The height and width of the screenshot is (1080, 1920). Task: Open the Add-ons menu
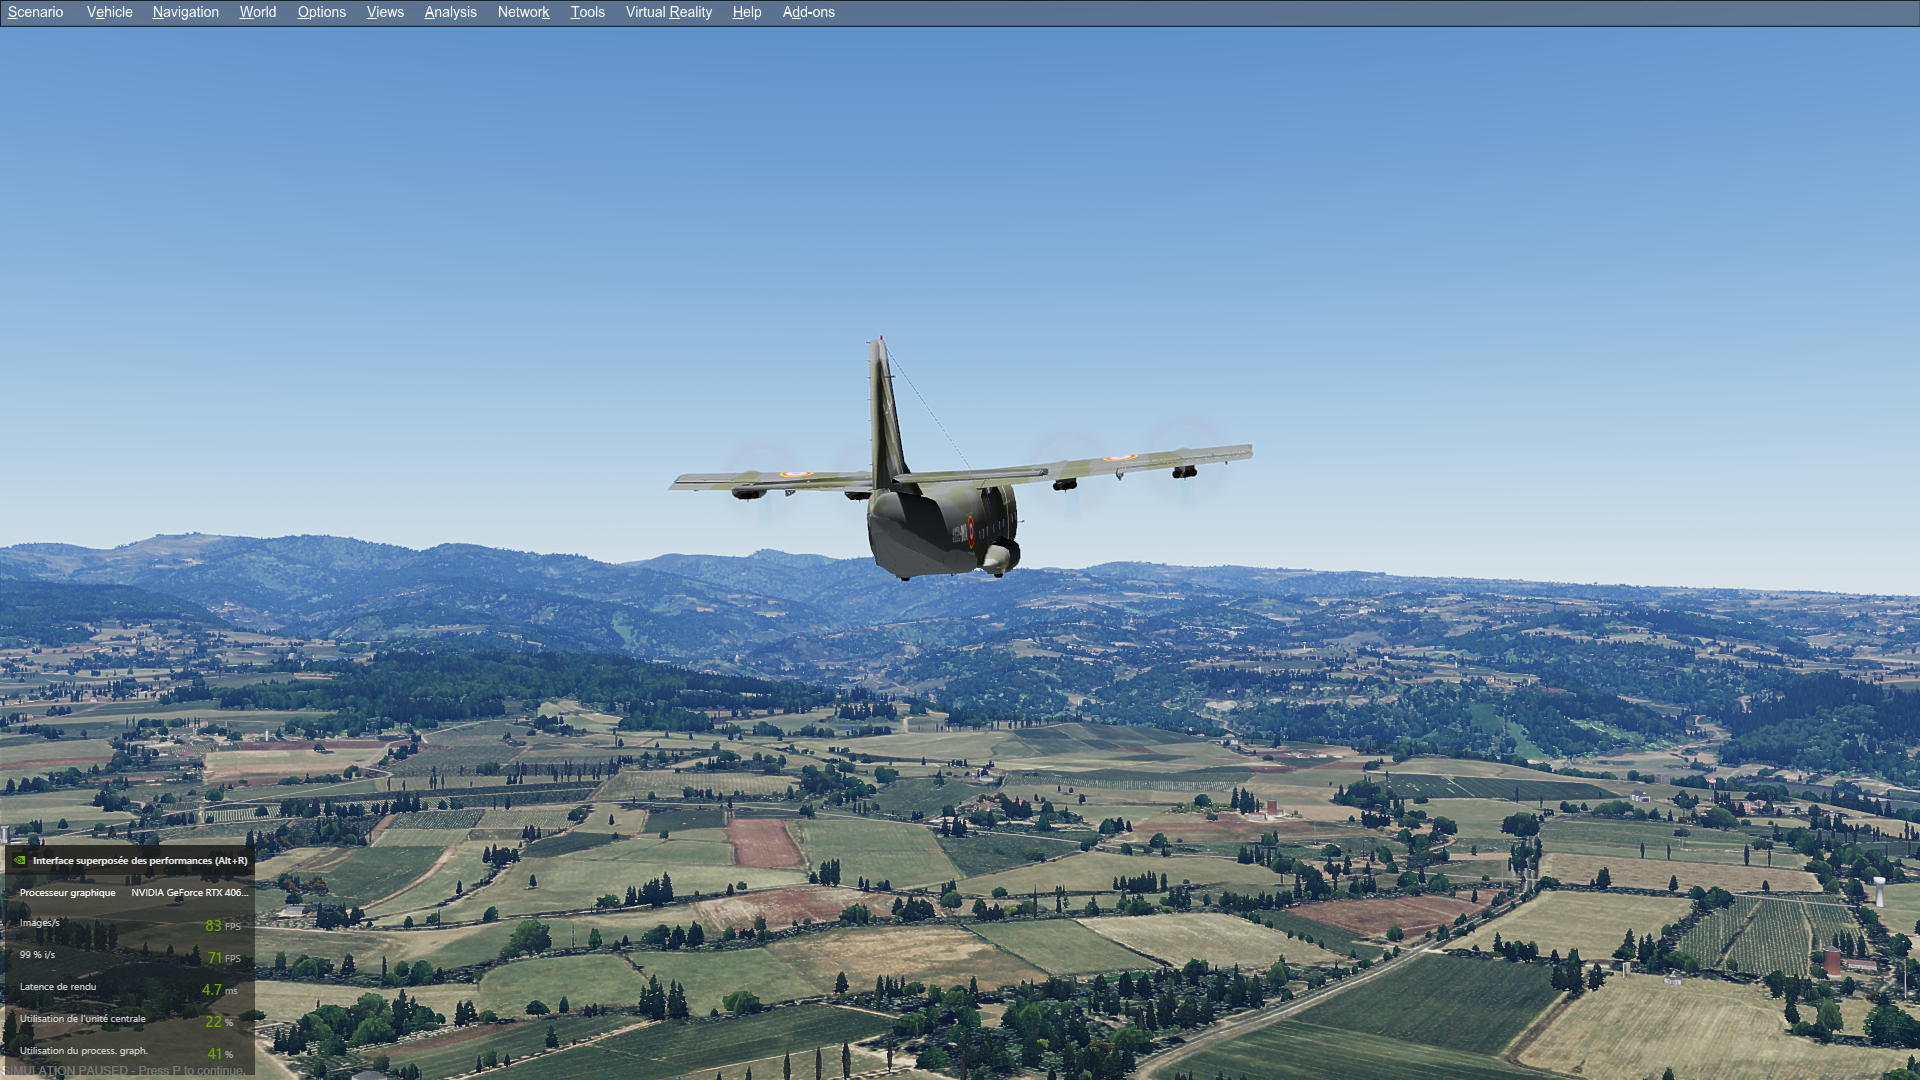point(808,12)
